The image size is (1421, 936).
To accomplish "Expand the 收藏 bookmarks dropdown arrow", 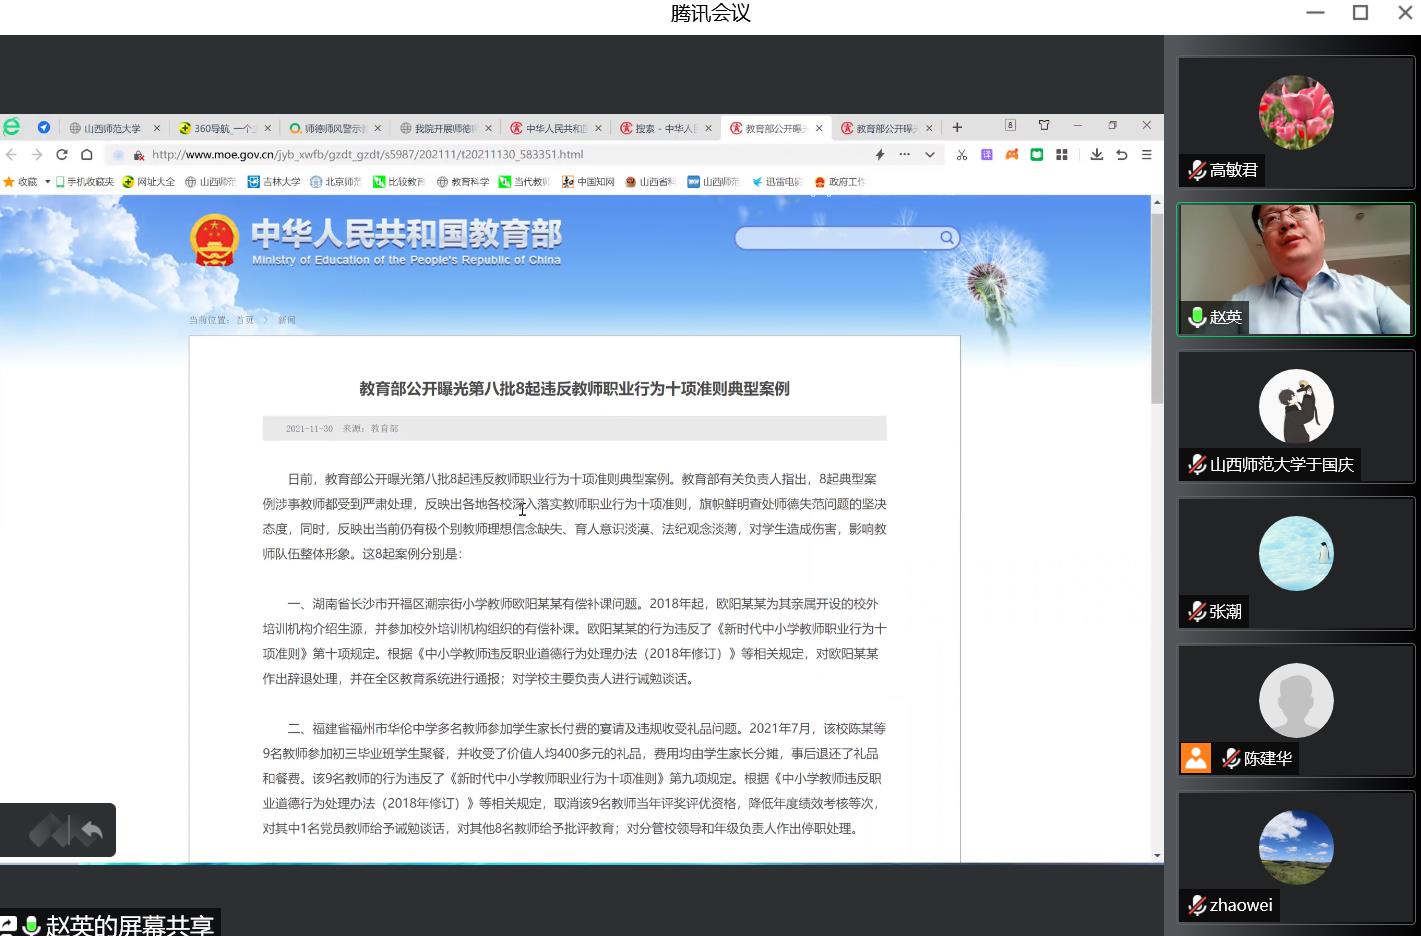I will pos(47,182).
